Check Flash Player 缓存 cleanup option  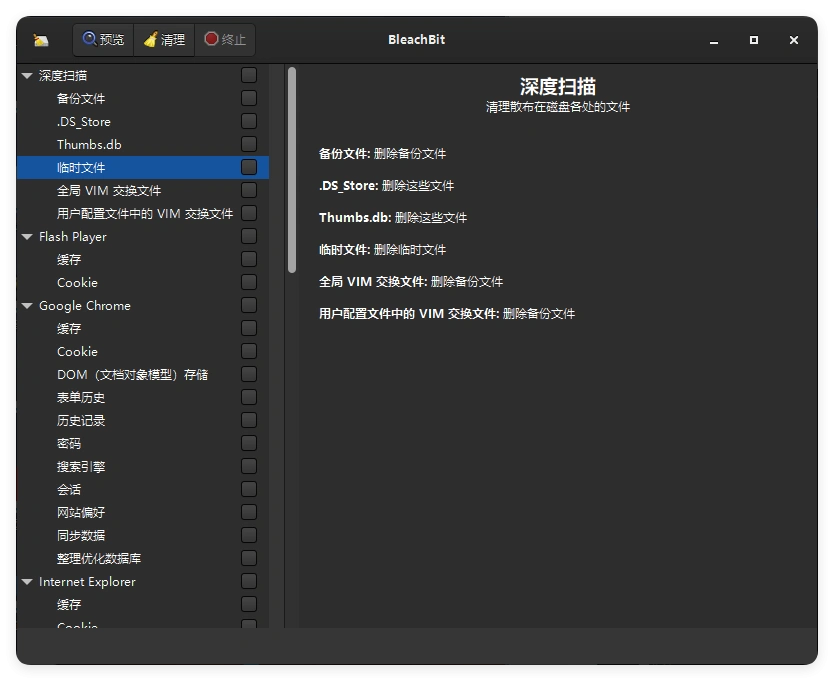point(248,259)
